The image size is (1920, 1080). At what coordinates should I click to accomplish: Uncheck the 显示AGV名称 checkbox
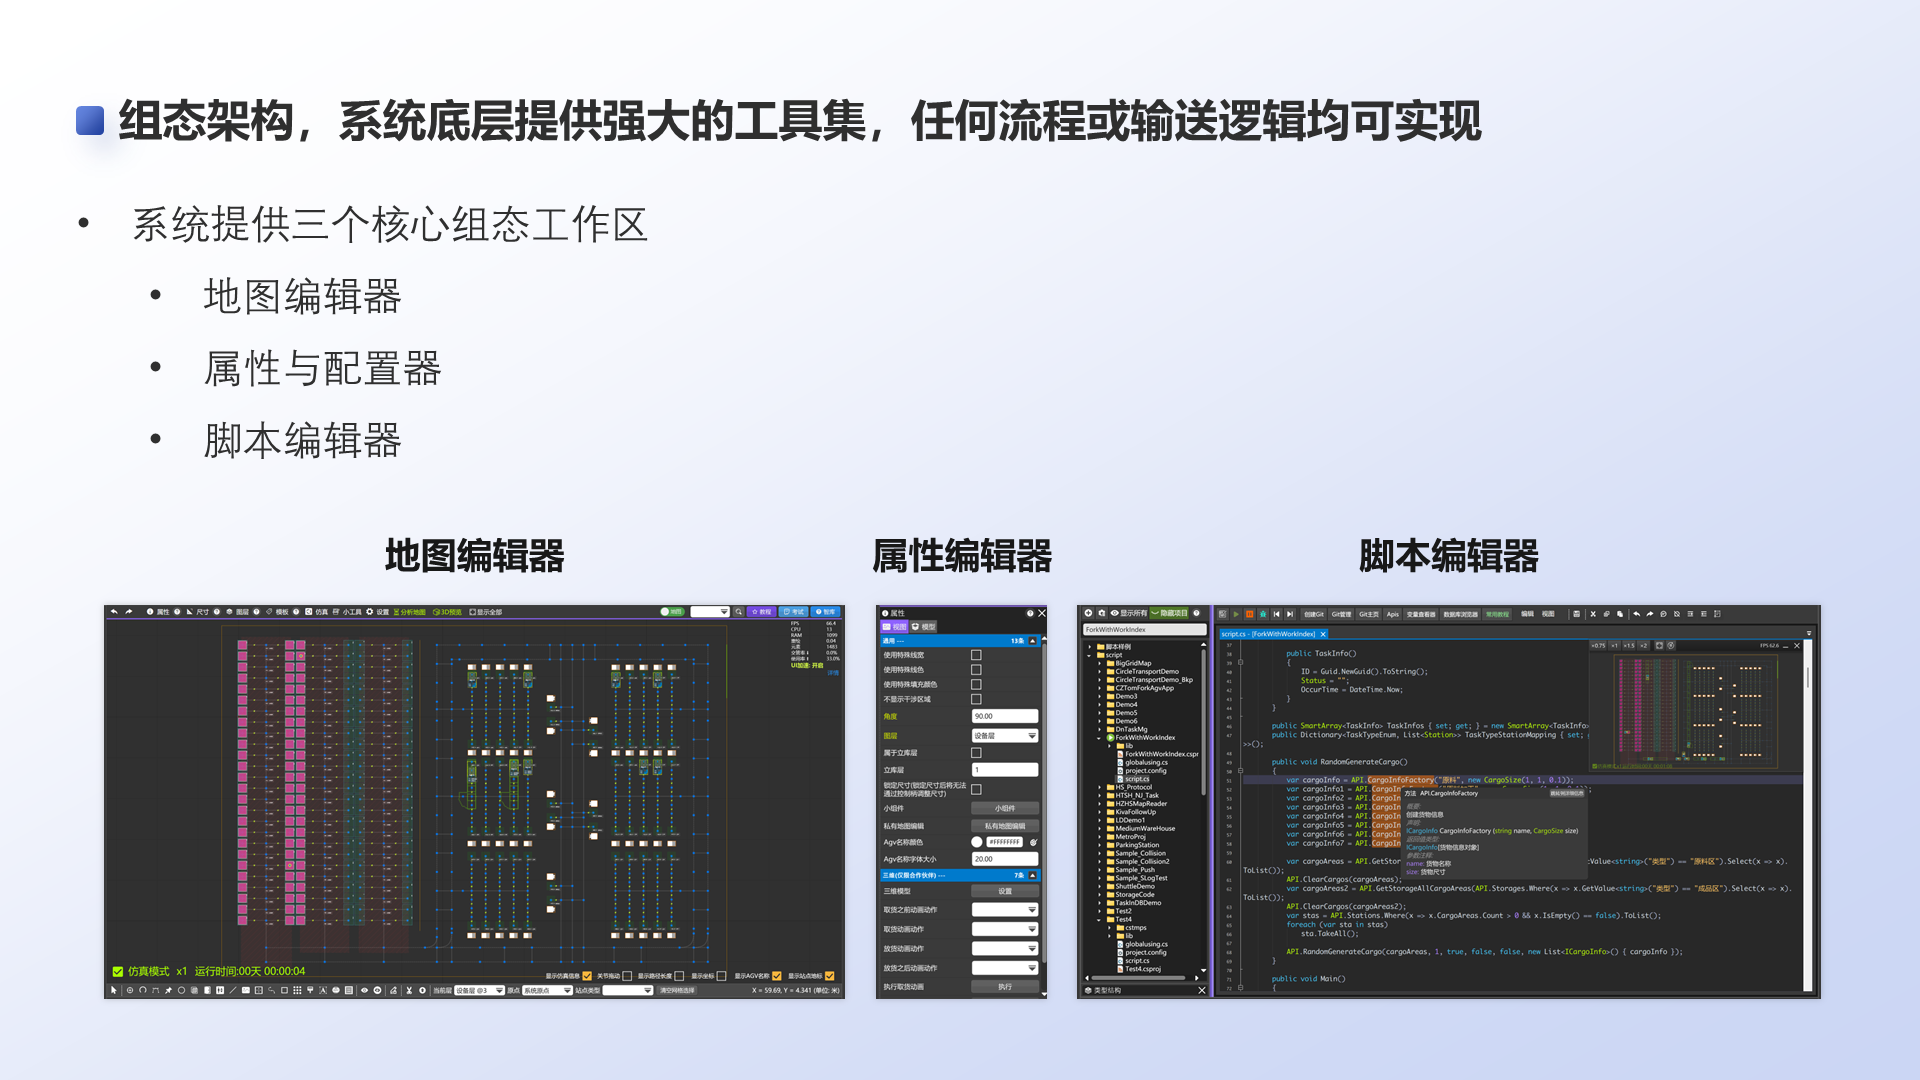[x=777, y=976]
